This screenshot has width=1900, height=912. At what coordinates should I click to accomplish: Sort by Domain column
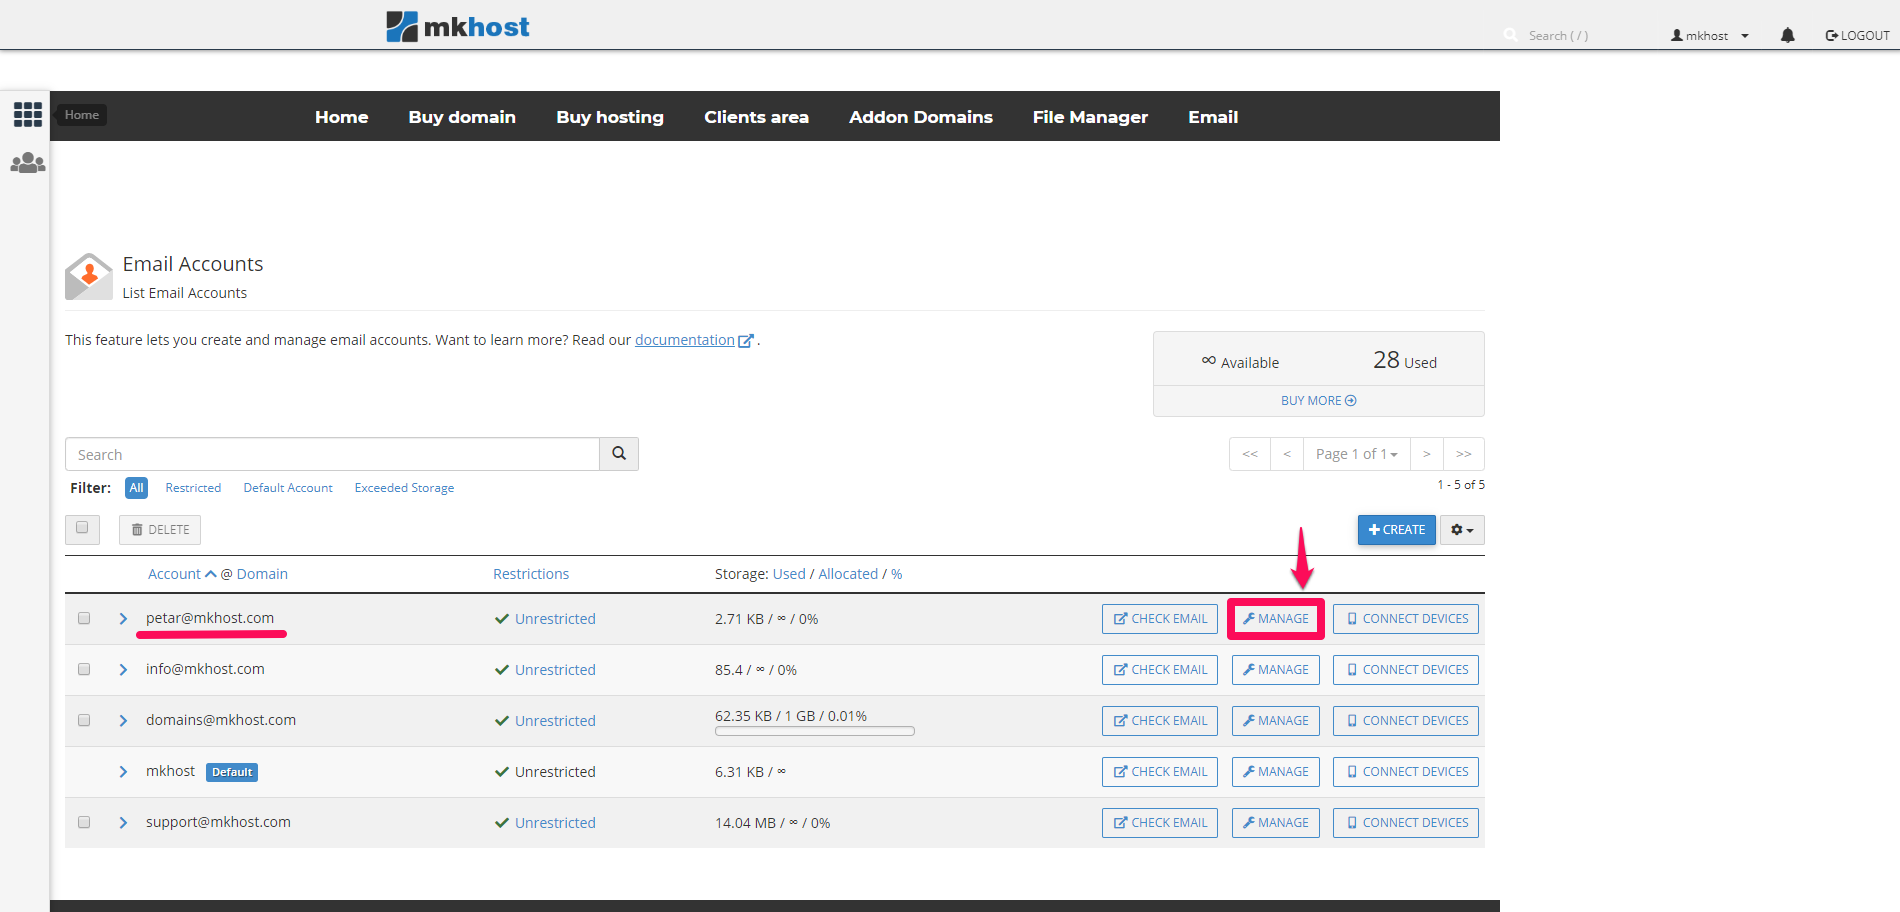[262, 574]
